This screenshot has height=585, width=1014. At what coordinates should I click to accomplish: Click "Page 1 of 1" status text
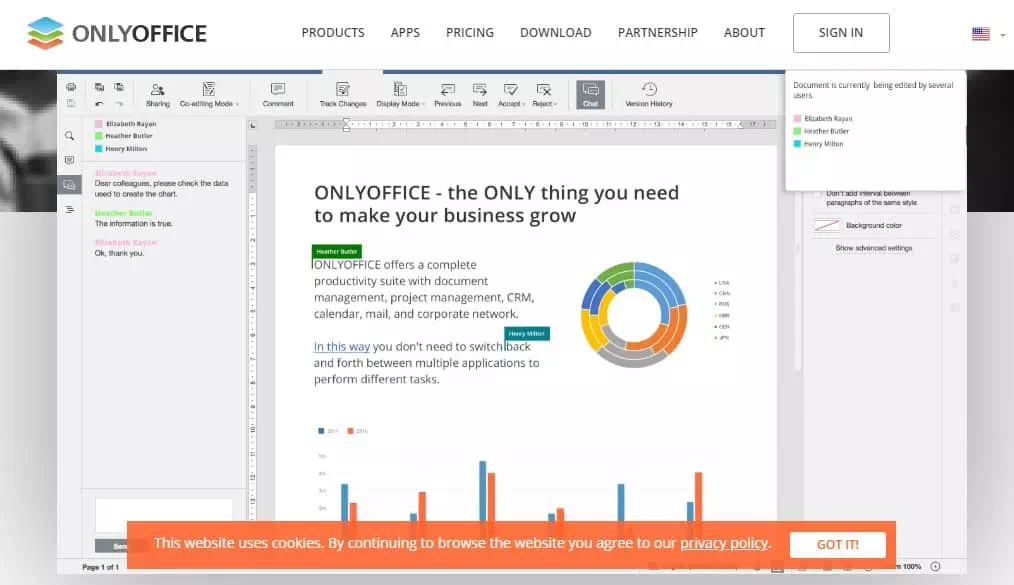[100, 567]
